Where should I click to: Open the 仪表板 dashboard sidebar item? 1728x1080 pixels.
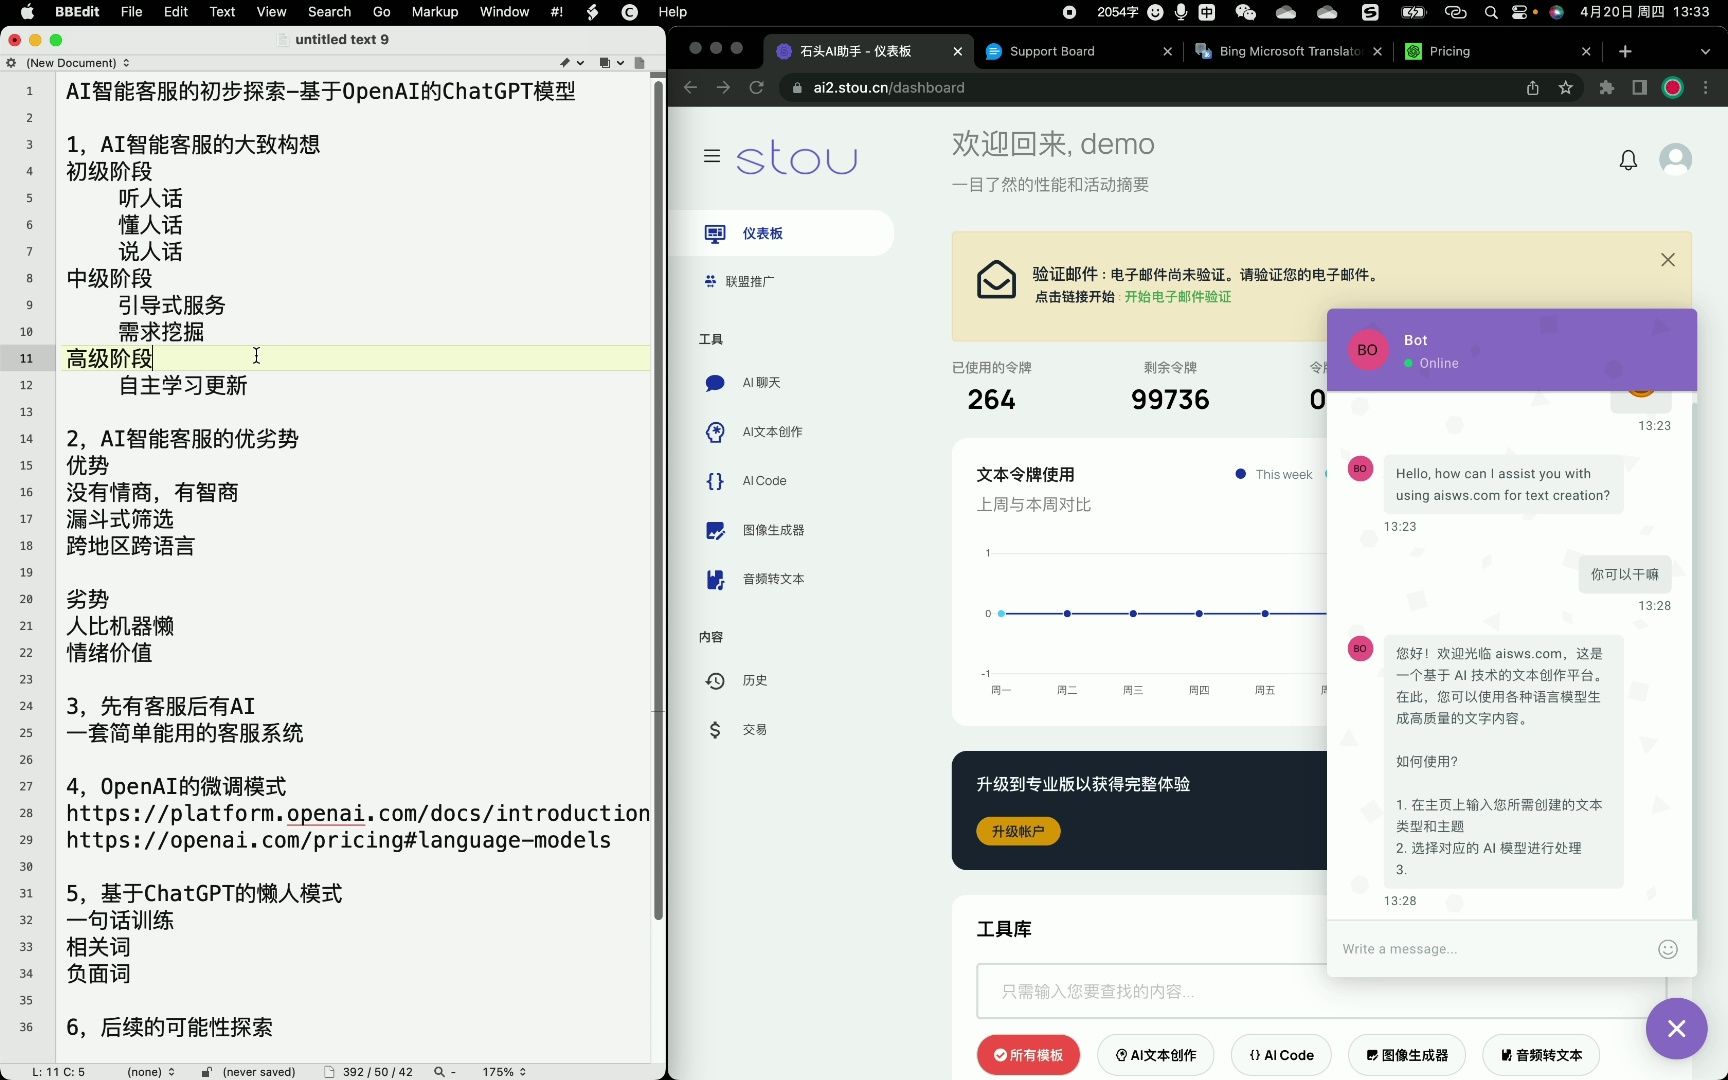pos(781,233)
